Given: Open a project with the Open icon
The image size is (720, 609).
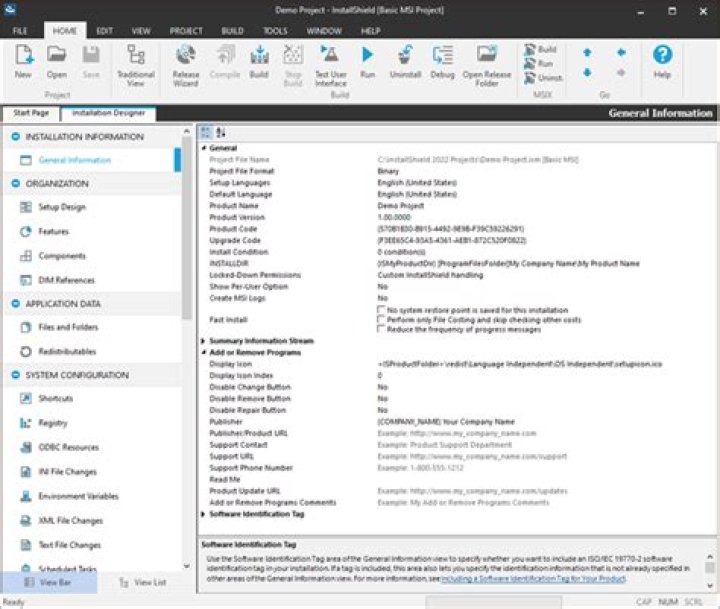Looking at the screenshot, I should pos(56,55).
